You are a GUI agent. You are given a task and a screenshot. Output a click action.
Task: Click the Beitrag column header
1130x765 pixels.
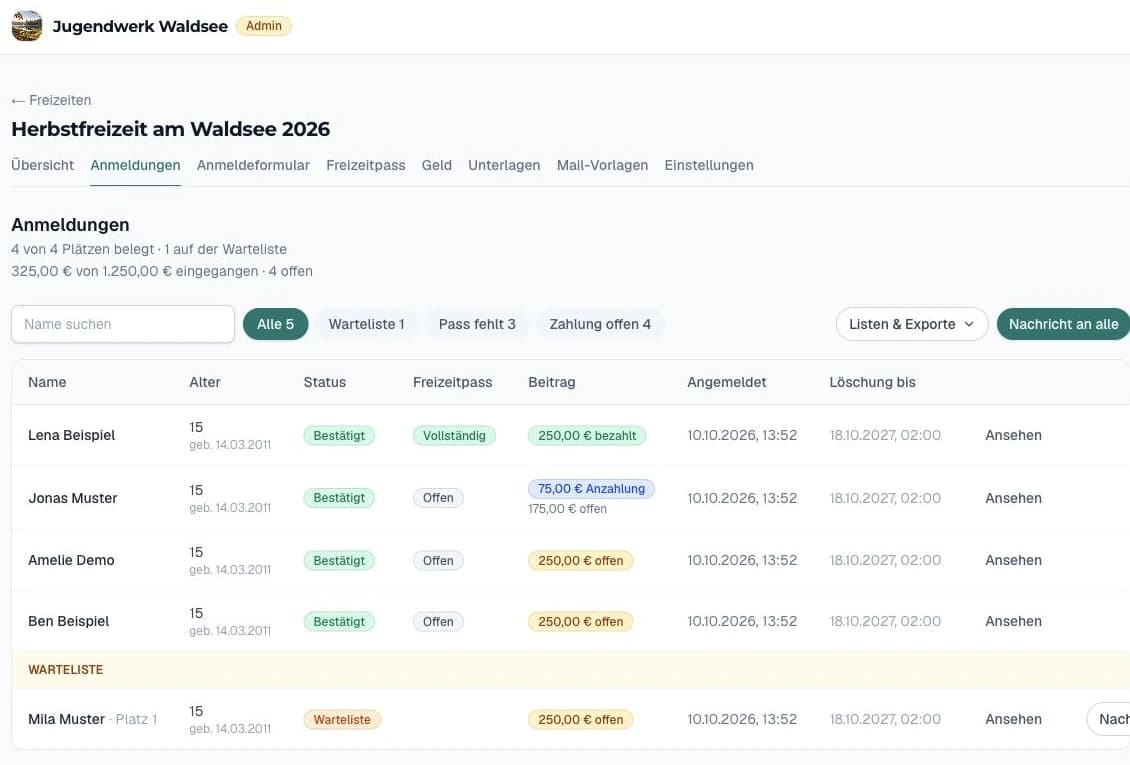tap(551, 382)
